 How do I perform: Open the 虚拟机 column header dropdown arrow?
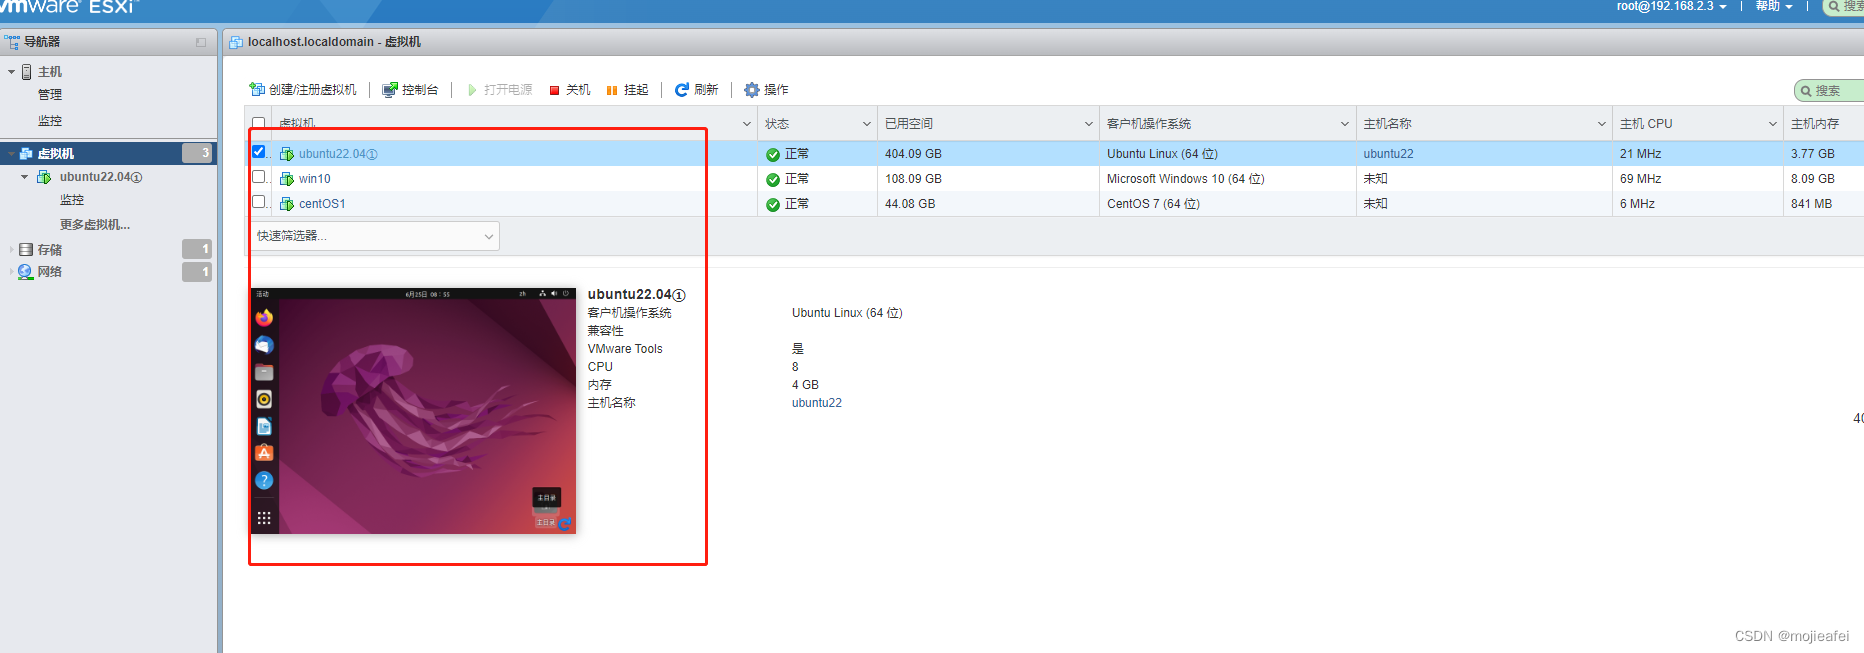746,124
